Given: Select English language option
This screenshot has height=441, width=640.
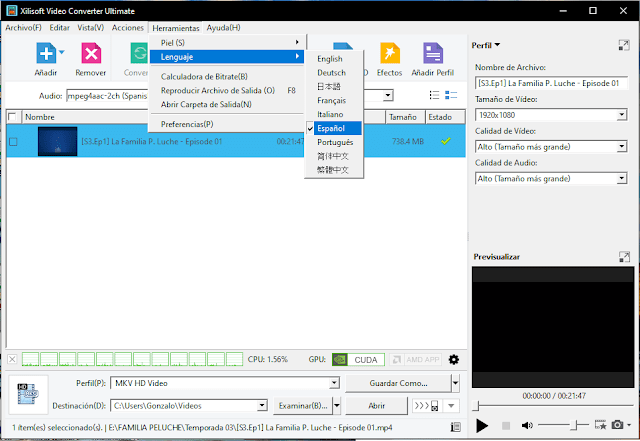Looking at the screenshot, I should point(330,59).
